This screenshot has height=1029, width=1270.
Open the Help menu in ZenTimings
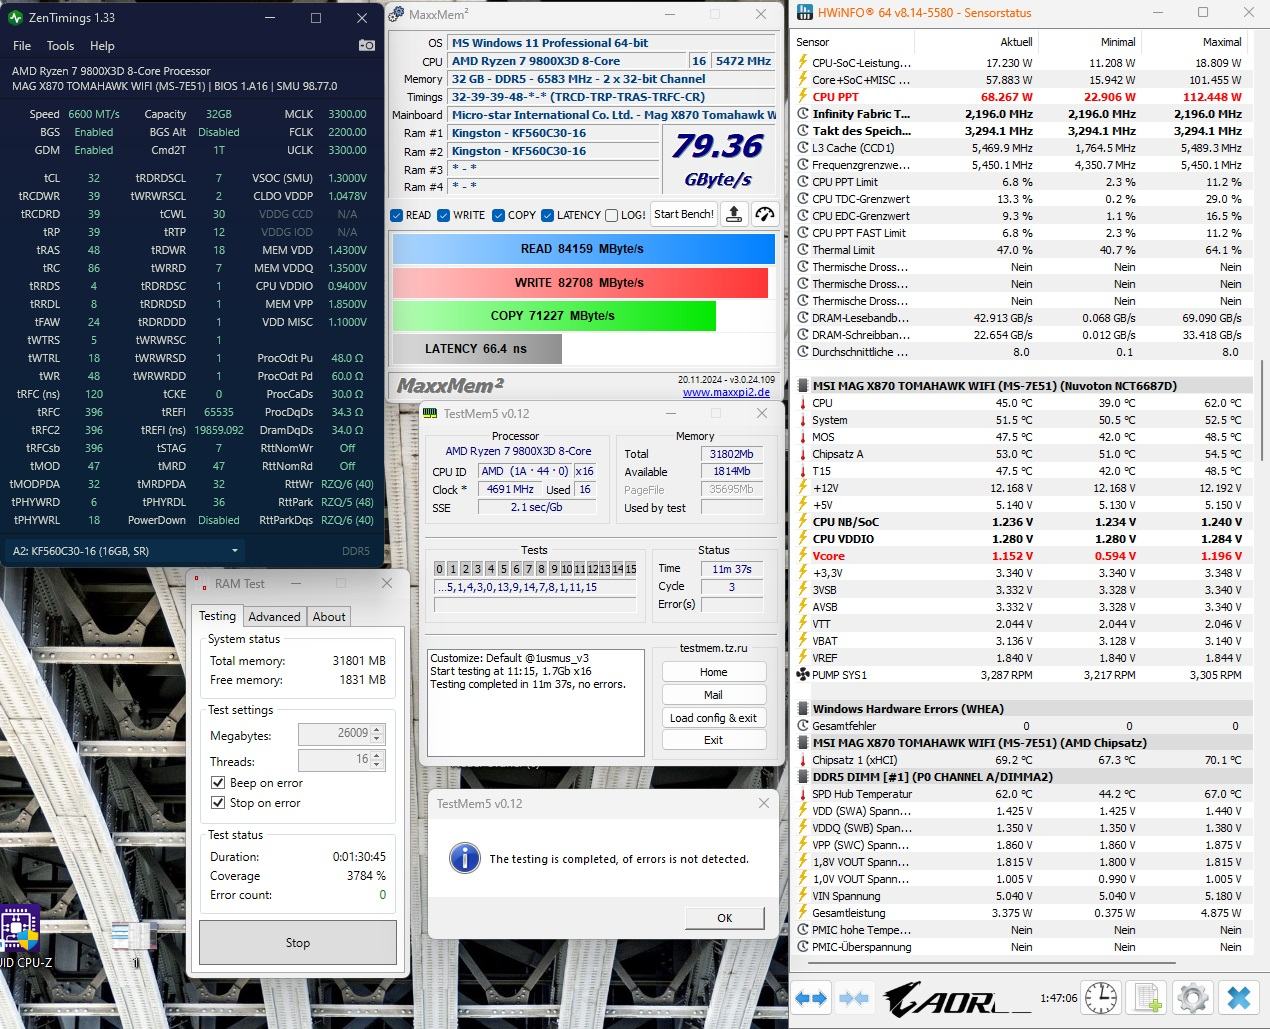[102, 45]
